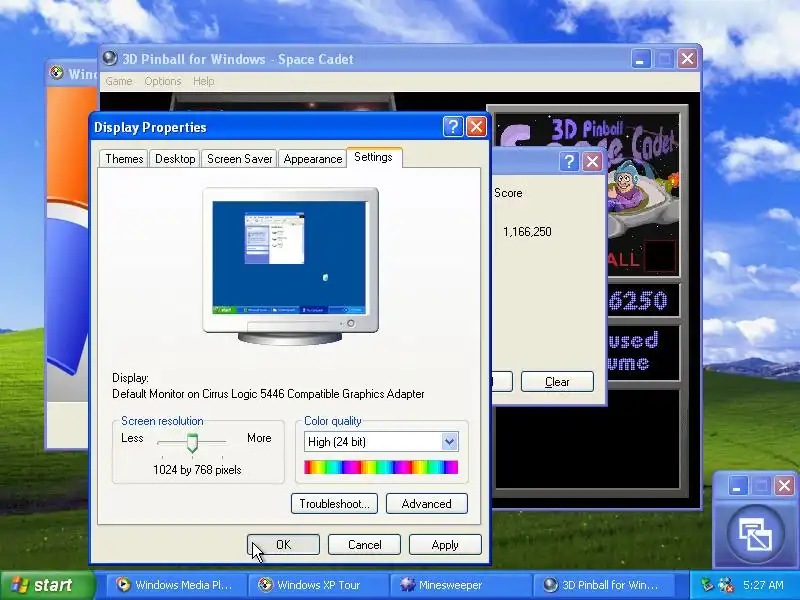800x600 pixels.
Task: Click the Display Properties help question mark
Action: click(x=453, y=127)
